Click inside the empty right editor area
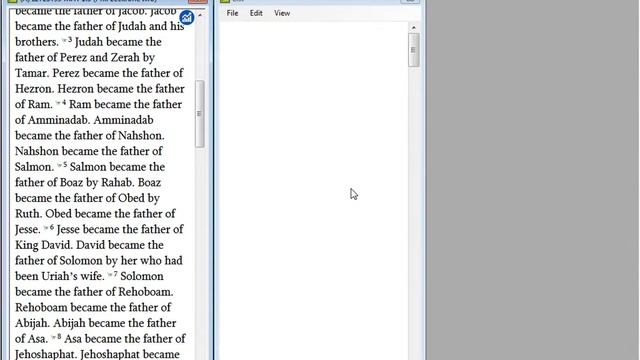Image resolution: width=640 pixels, height=360 pixels. click(313, 192)
